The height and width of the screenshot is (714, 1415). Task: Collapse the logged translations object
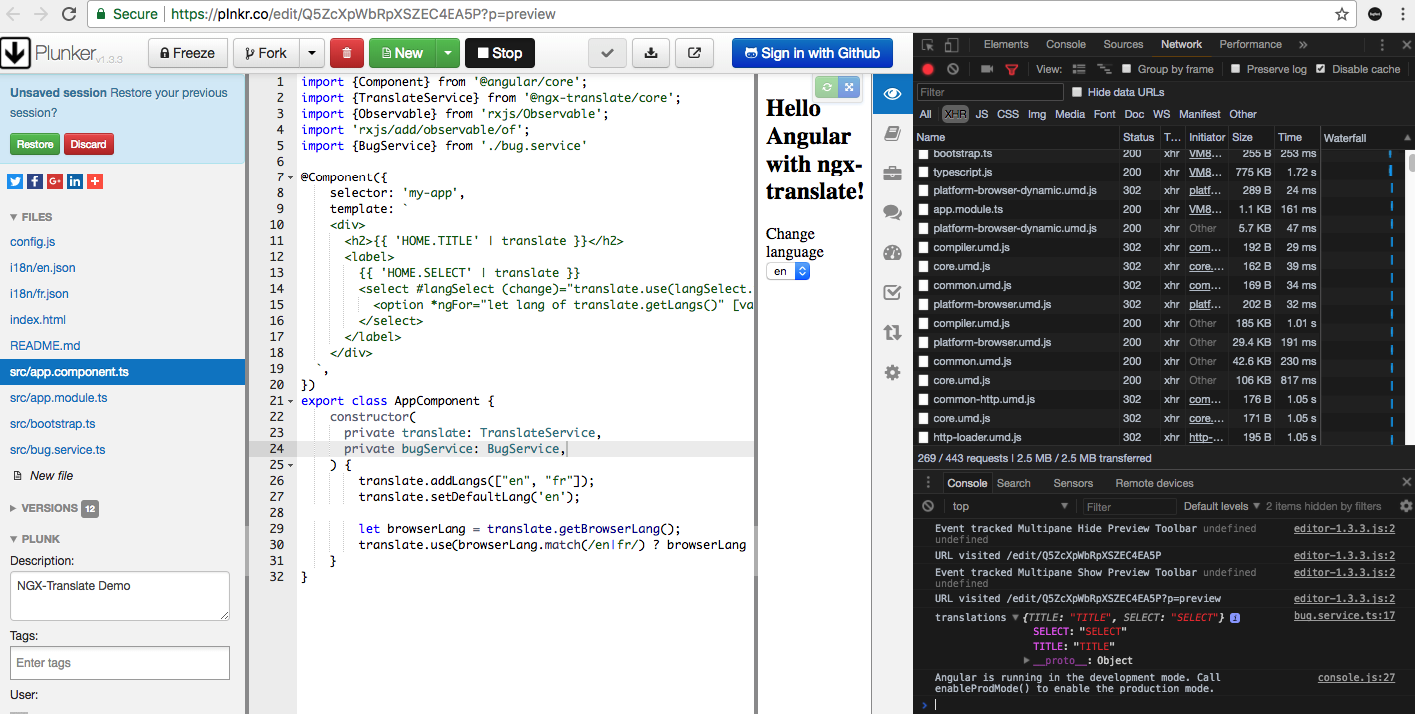(x=1016, y=618)
